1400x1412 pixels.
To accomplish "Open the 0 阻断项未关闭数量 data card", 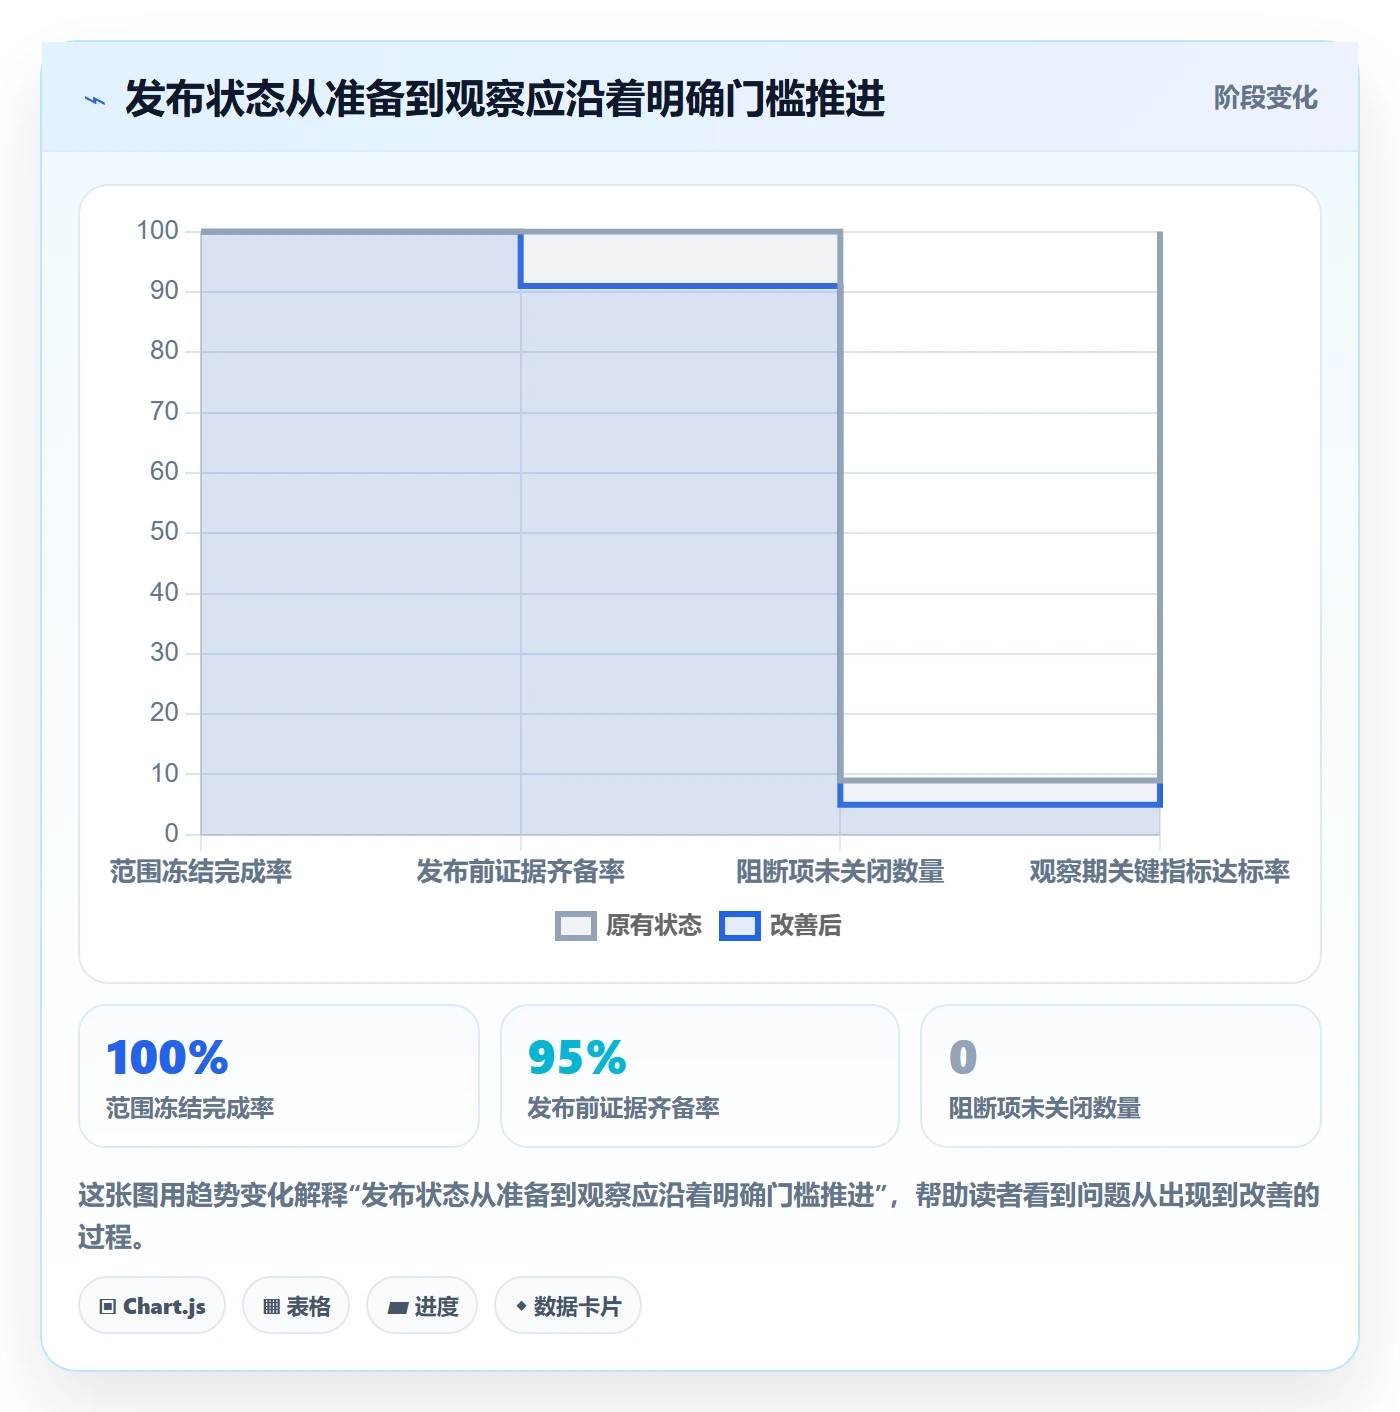I will [1121, 1076].
